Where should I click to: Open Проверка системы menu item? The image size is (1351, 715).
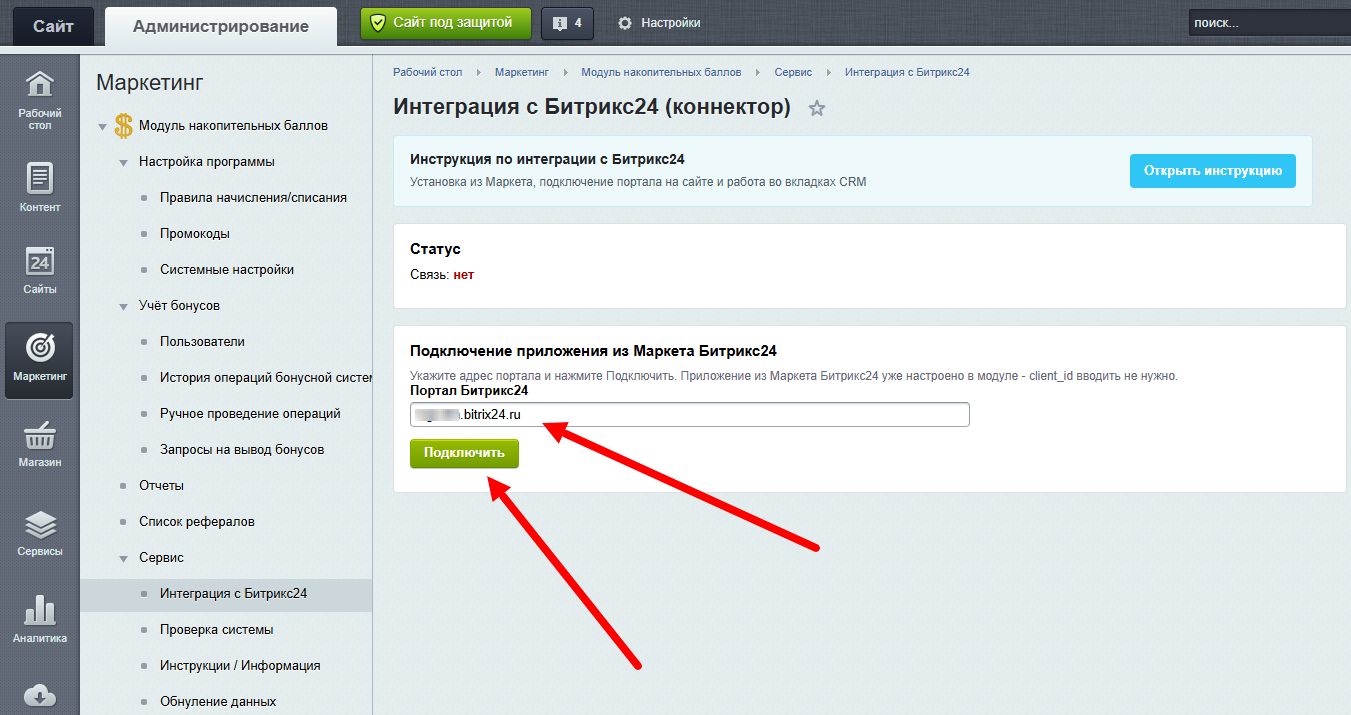pyautogui.click(x=216, y=629)
